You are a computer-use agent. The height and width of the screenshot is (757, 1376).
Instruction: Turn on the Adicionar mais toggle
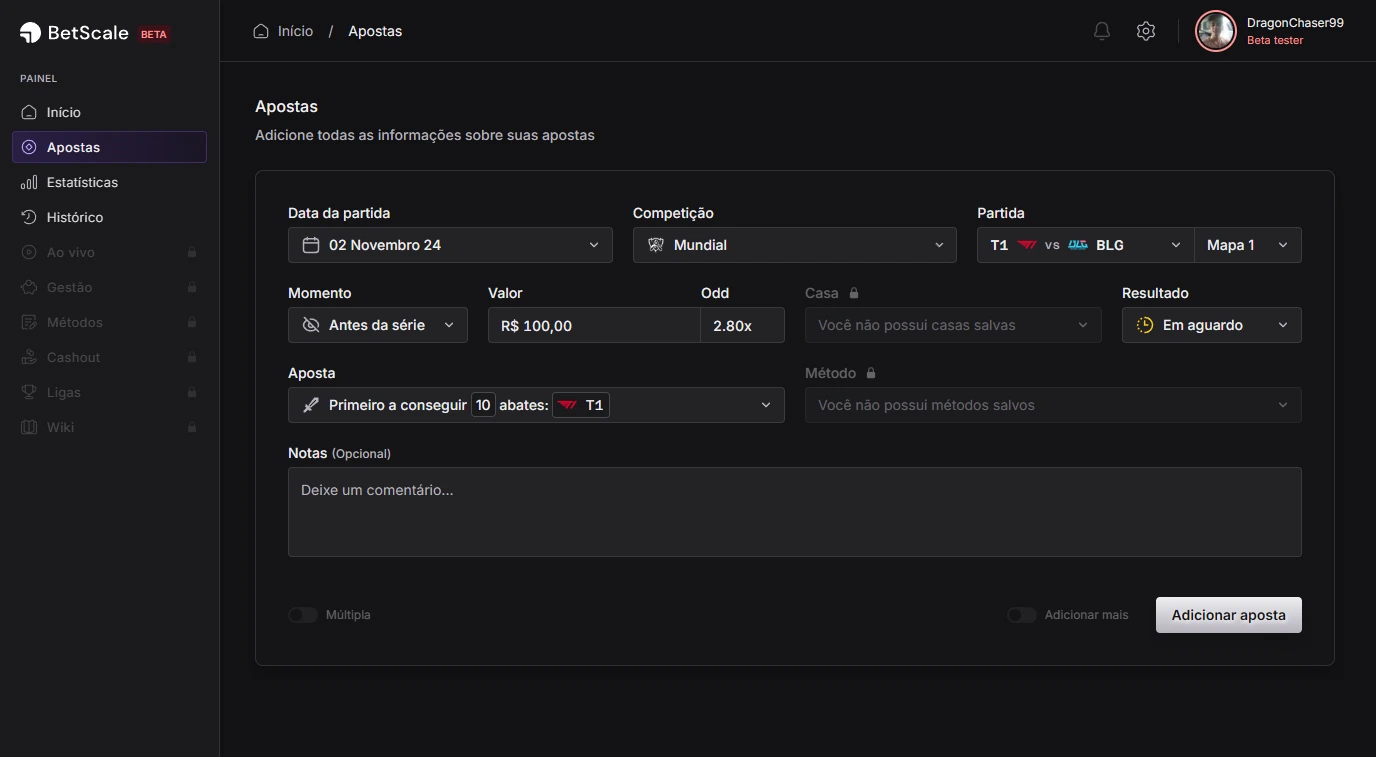coord(1021,615)
